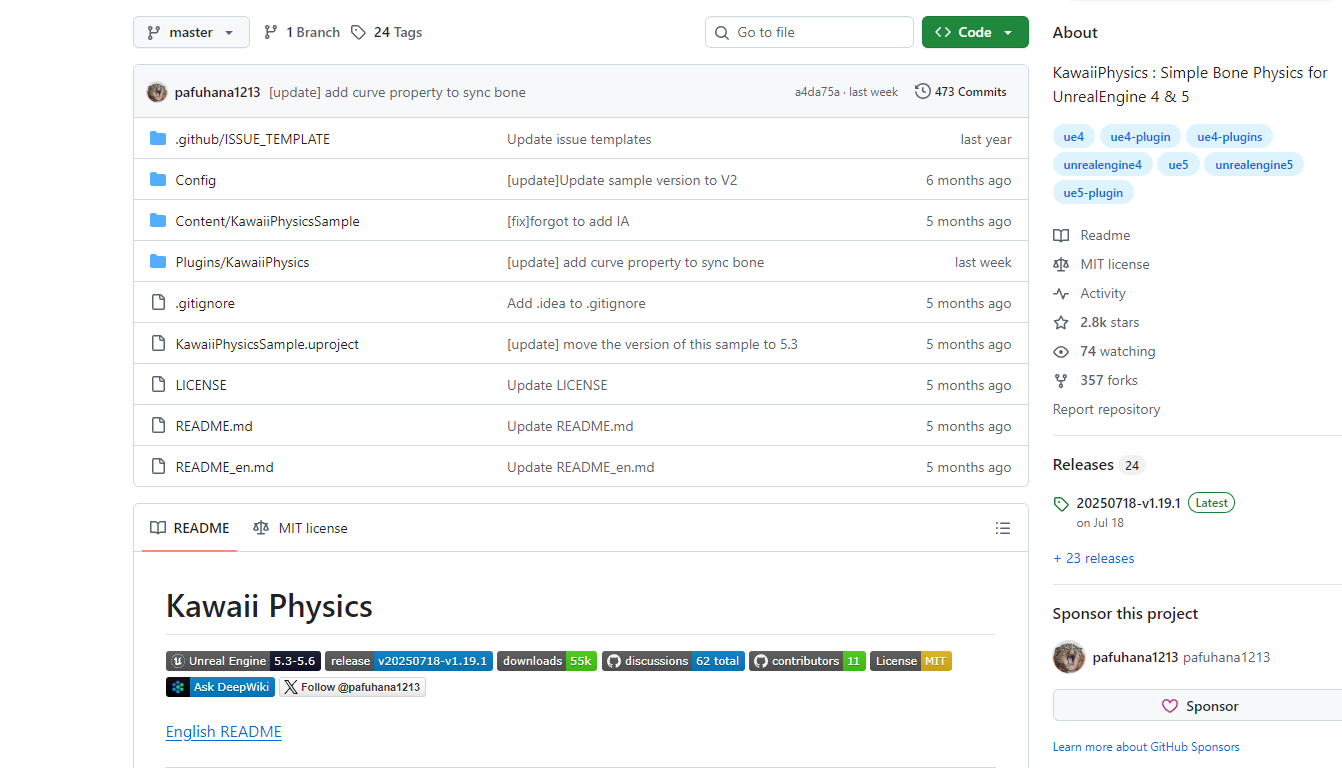Click the 1 Branch link

click(302, 32)
